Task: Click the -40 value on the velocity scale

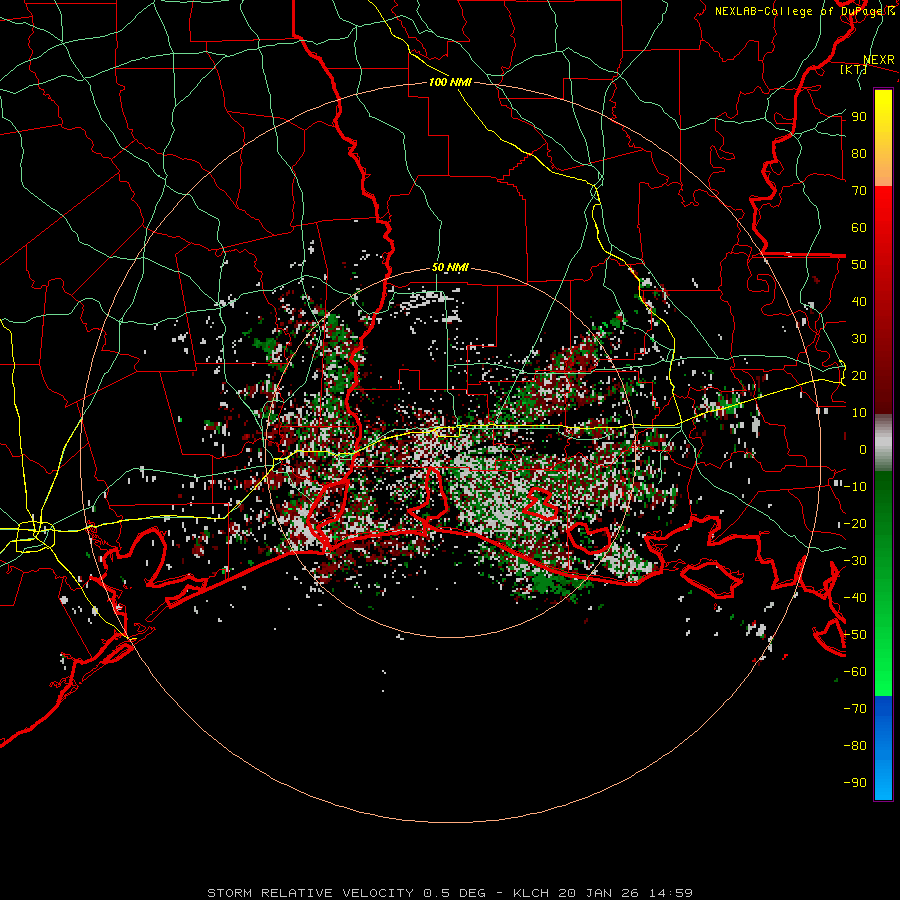Action: [855, 598]
